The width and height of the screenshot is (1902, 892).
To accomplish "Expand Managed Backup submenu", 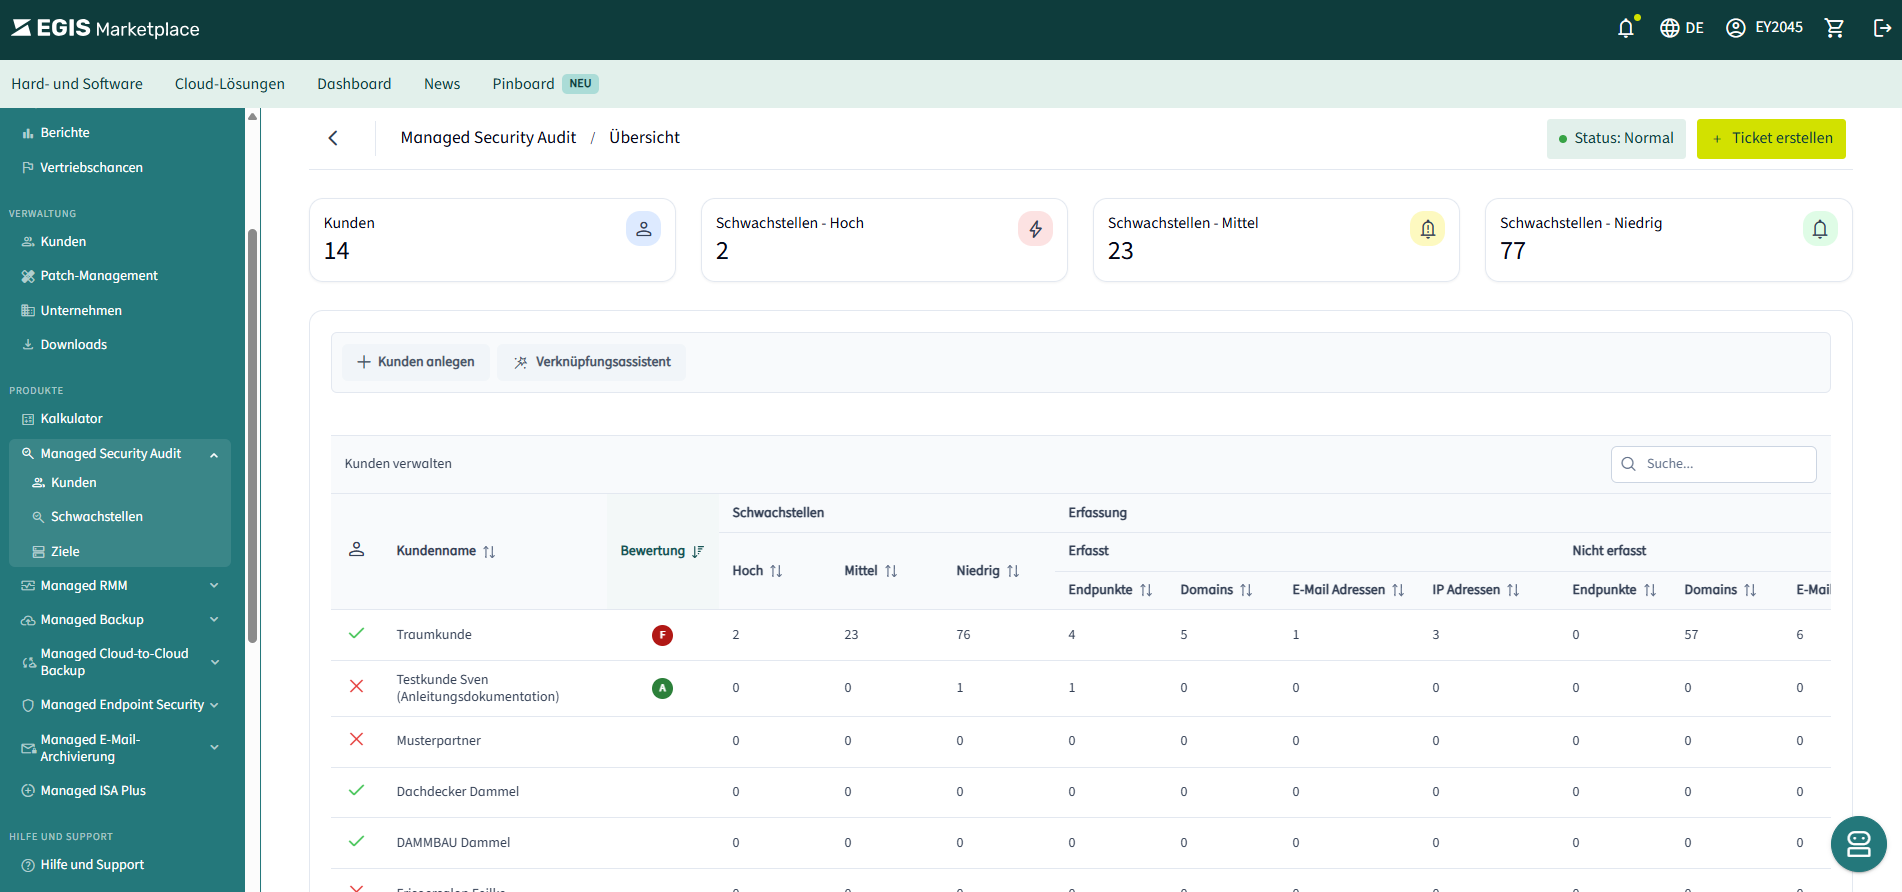I will click(214, 620).
